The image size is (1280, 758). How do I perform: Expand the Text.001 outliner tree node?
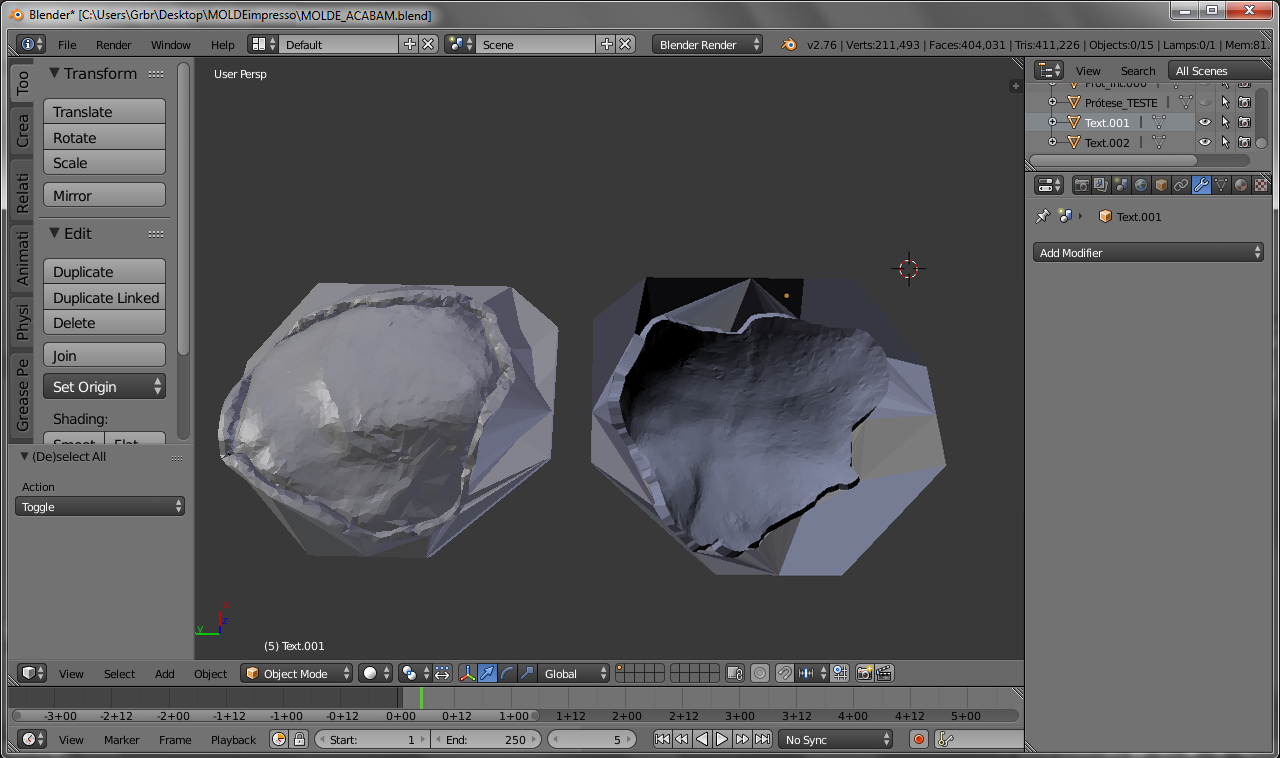click(x=1052, y=122)
